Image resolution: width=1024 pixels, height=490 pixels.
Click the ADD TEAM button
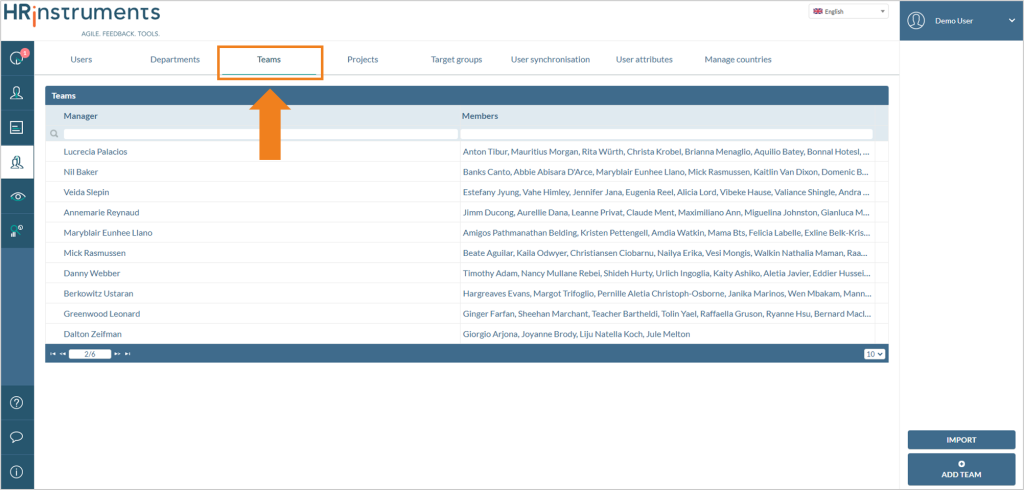click(961, 469)
